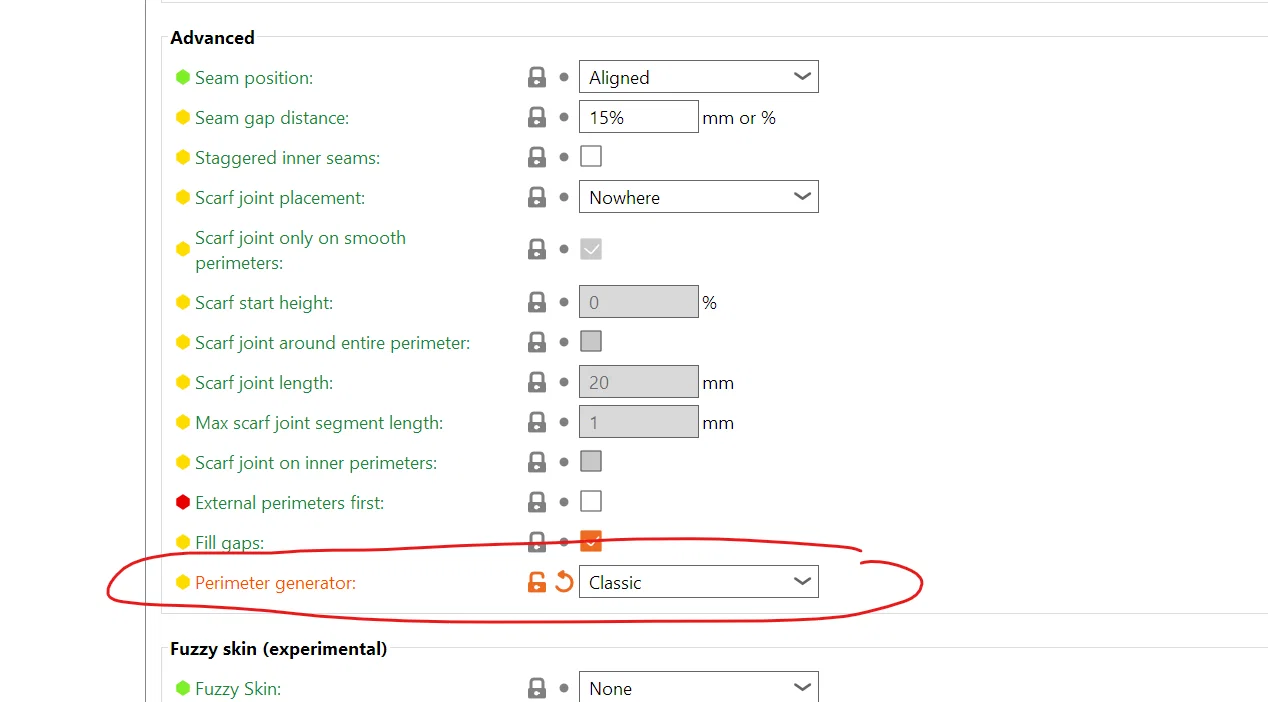Viewport: 1268px width, 702px height.
Task: Open the Perimeter generator Classic dropdown
Action: tap(698, 582)
